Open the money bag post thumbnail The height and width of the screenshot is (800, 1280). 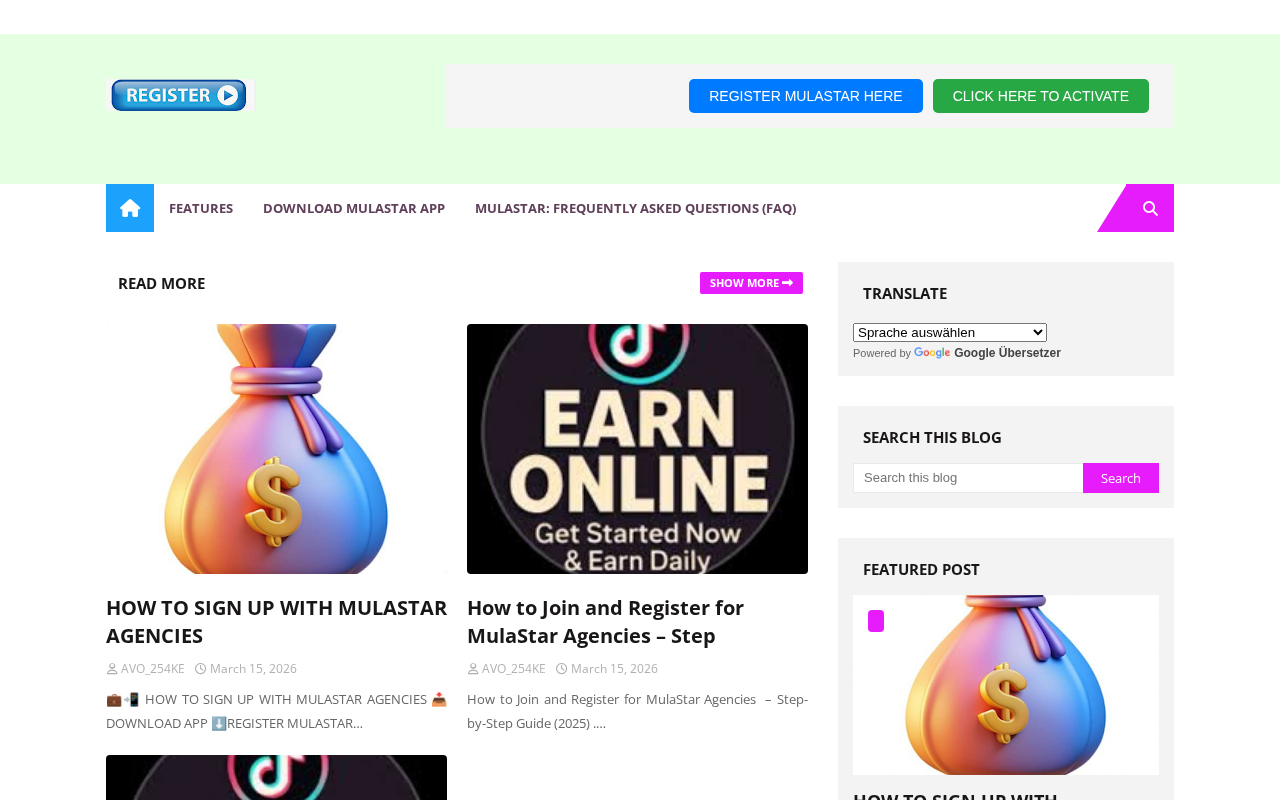pos(276,449)
